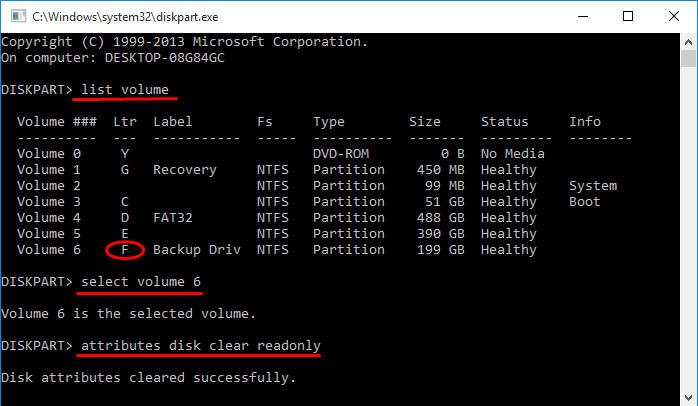
Task: Click the underlined 'list volume' command
Action: (x=125, y=90)
